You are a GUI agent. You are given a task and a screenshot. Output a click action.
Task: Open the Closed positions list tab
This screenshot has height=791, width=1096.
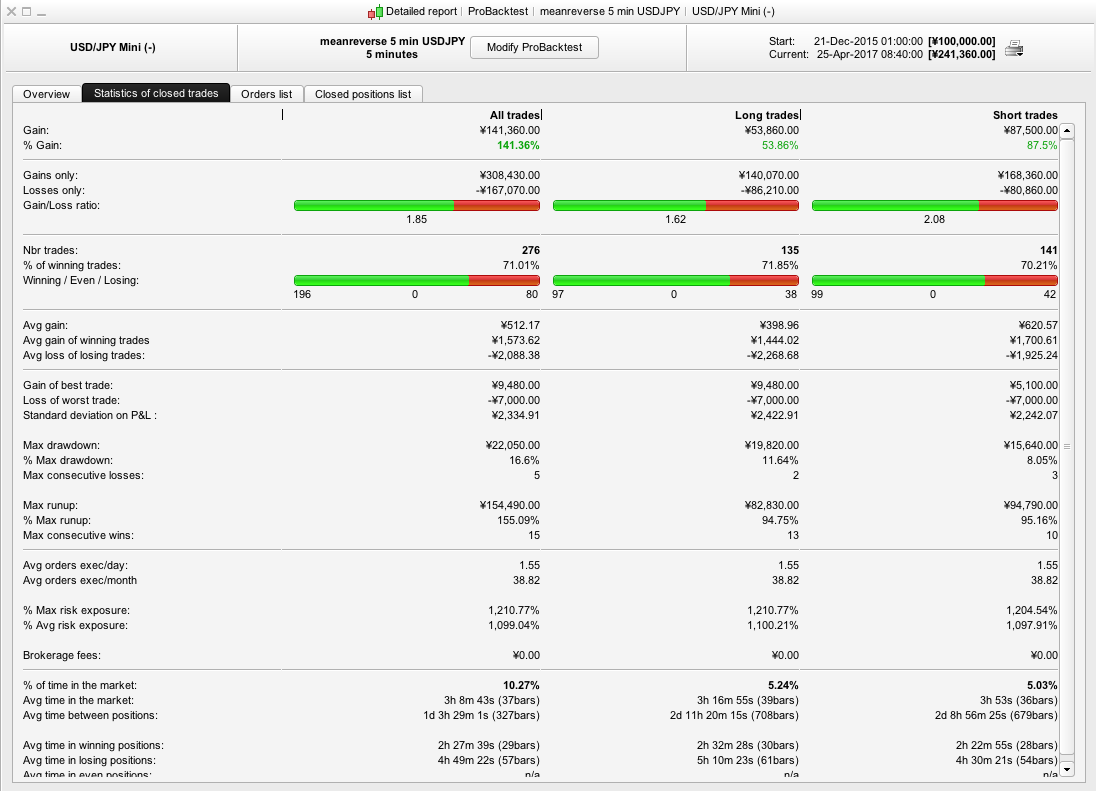(363, 94)
